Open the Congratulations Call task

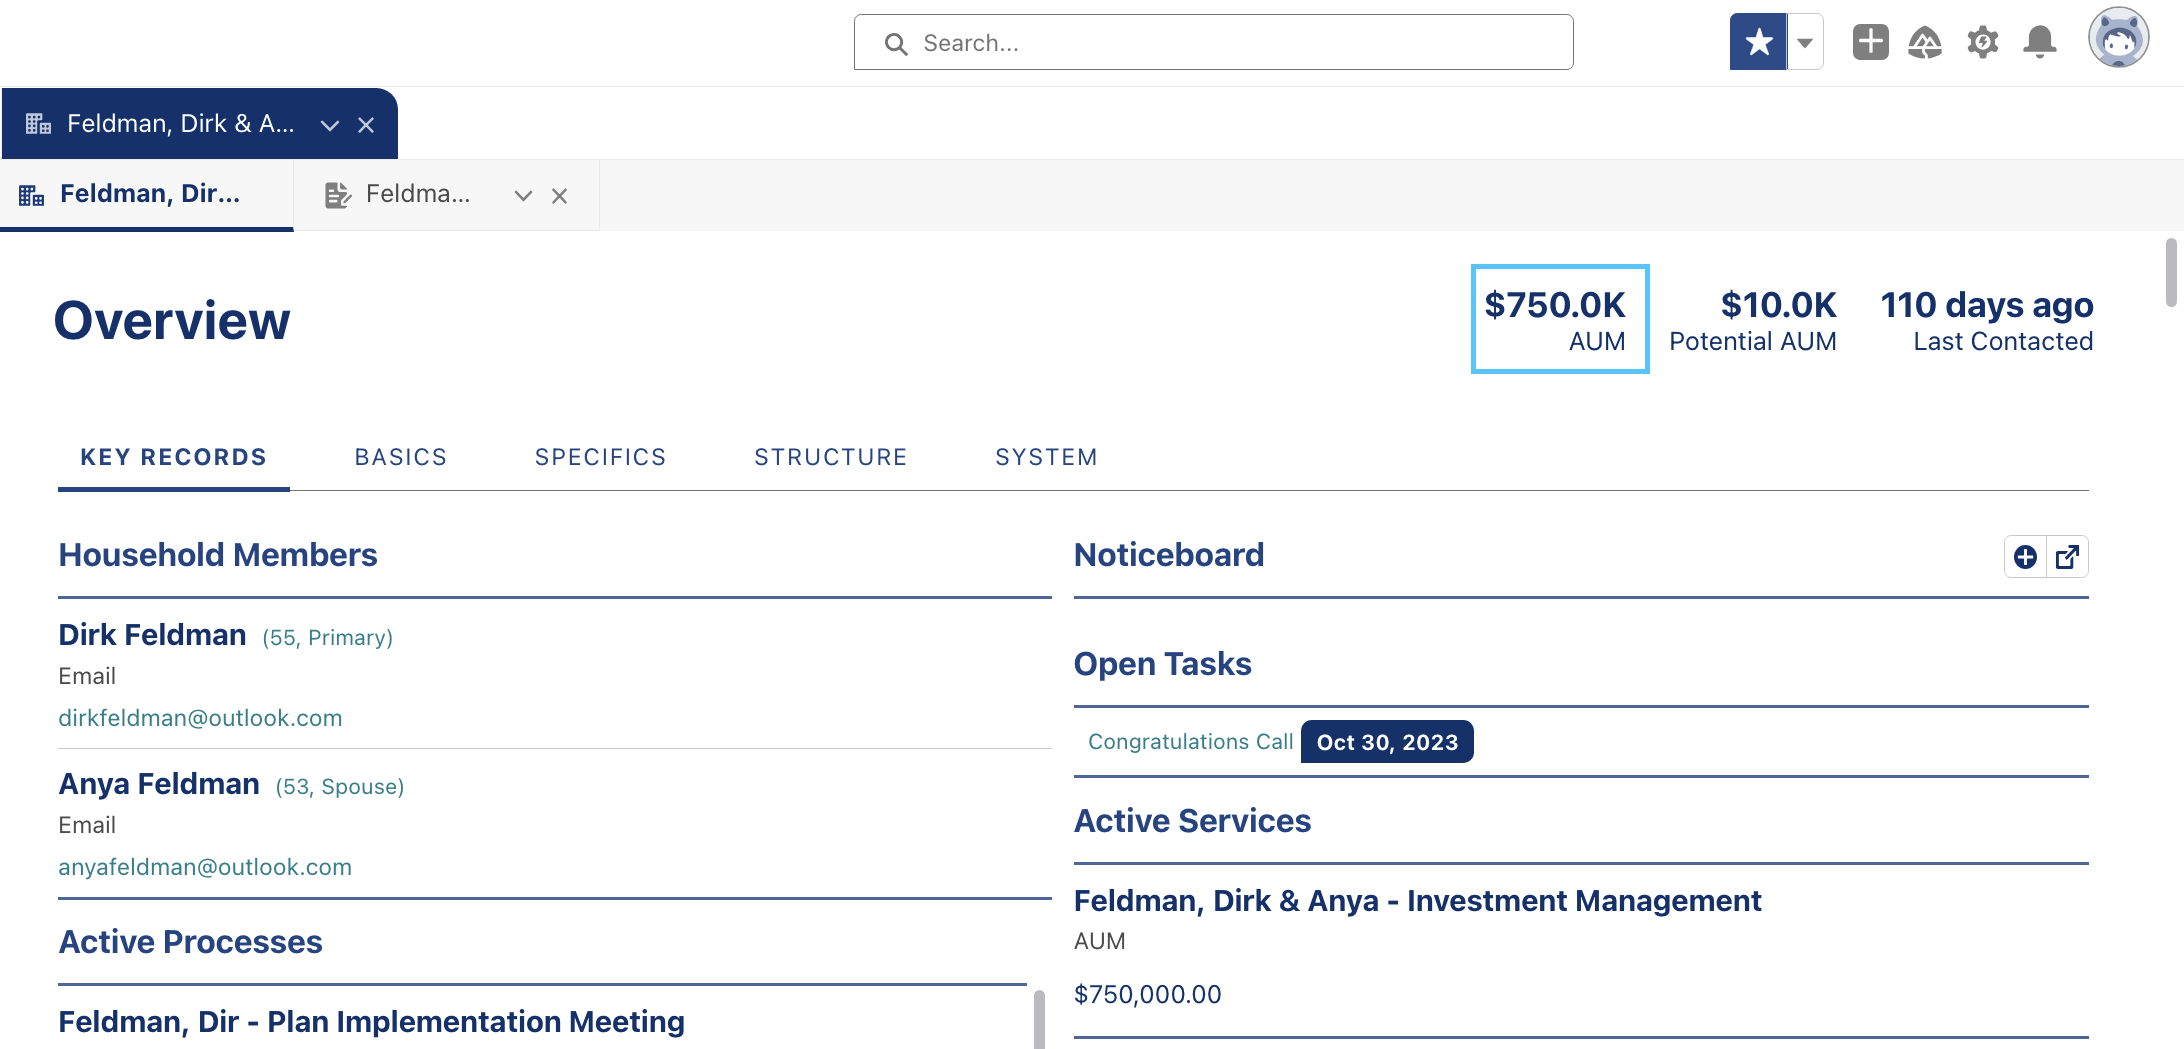pos(1190,742)
